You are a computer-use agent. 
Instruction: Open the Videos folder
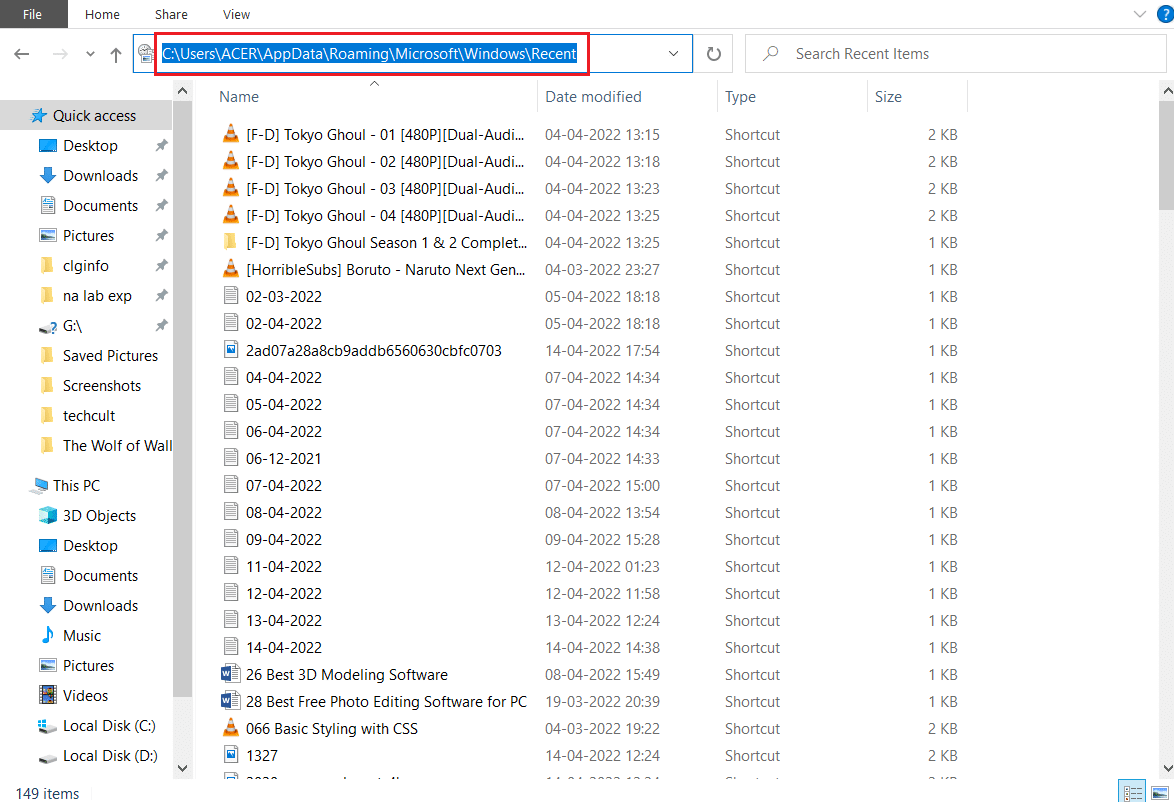[x=85, y=696]
